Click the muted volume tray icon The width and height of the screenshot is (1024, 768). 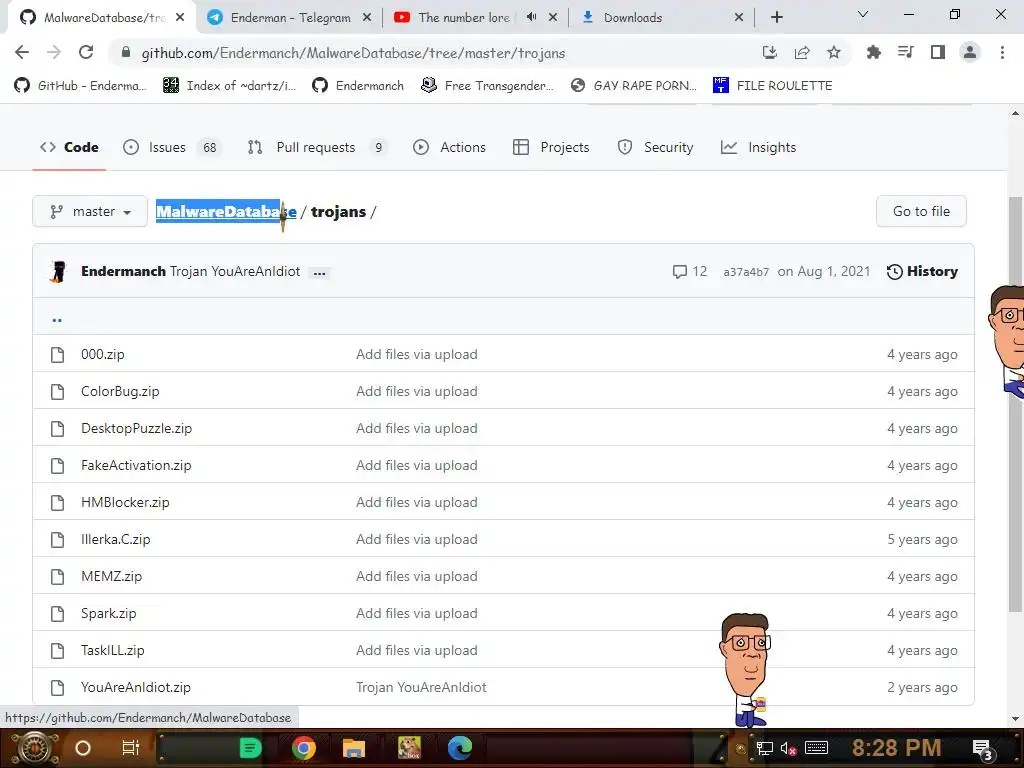pos(788,748)
